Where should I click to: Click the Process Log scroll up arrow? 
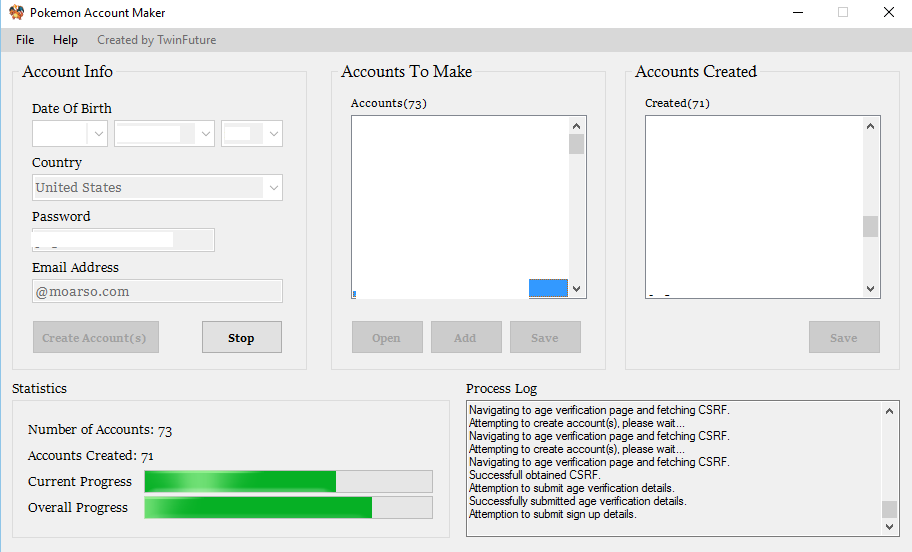pyautogui.click(x=889, y=411)
